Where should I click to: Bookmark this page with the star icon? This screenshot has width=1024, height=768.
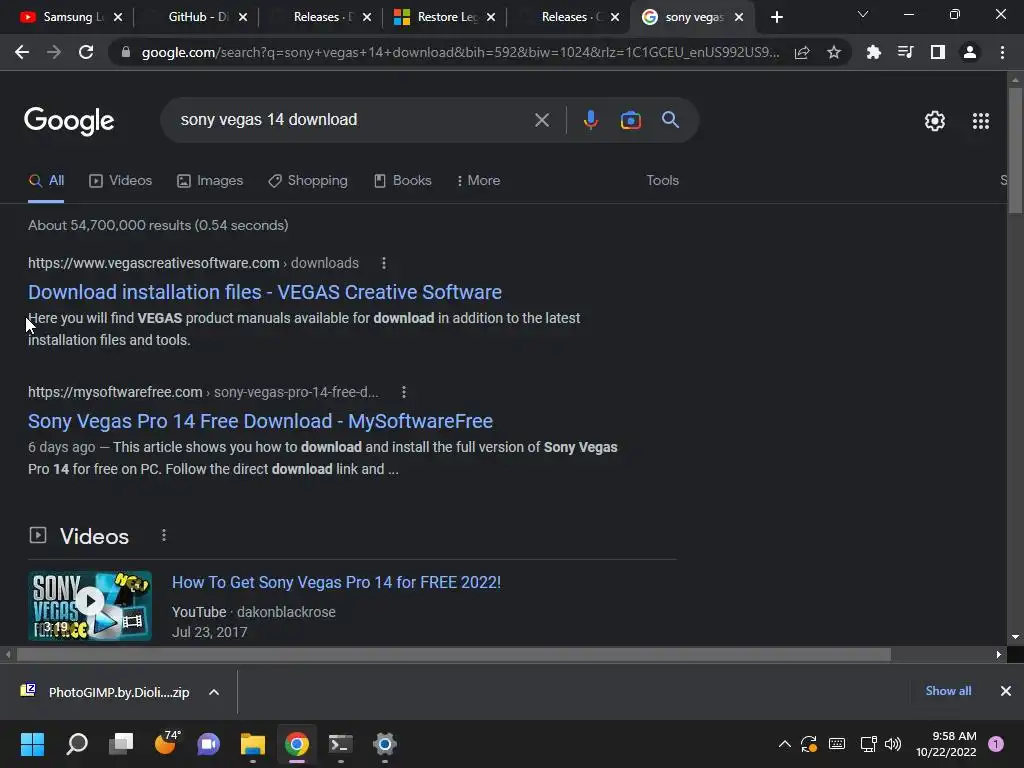833,52
